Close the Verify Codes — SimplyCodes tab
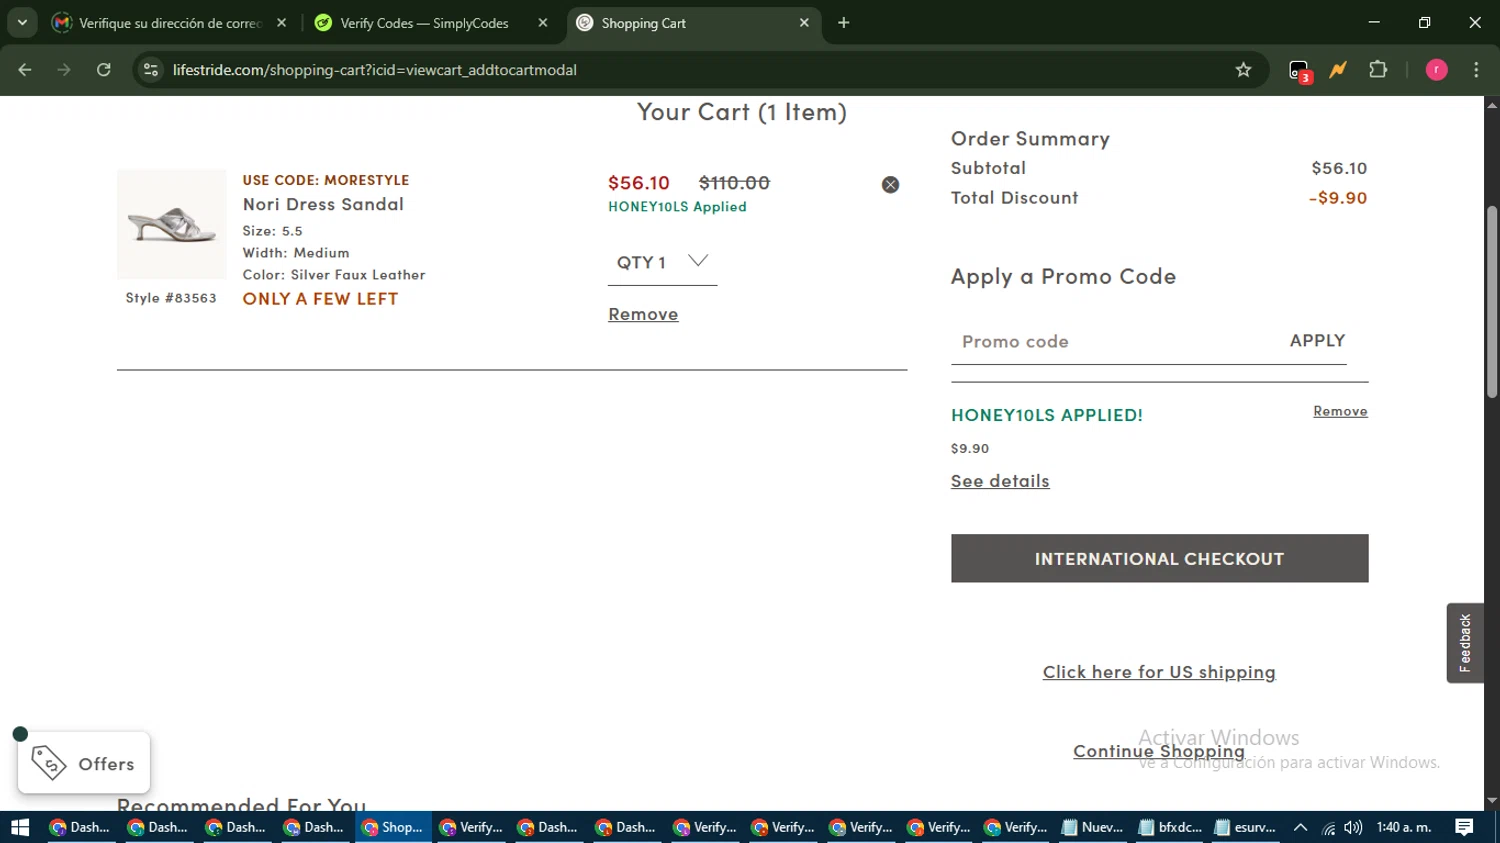The height and width of the screenshot is (843, 1500). tap(543, 23)
